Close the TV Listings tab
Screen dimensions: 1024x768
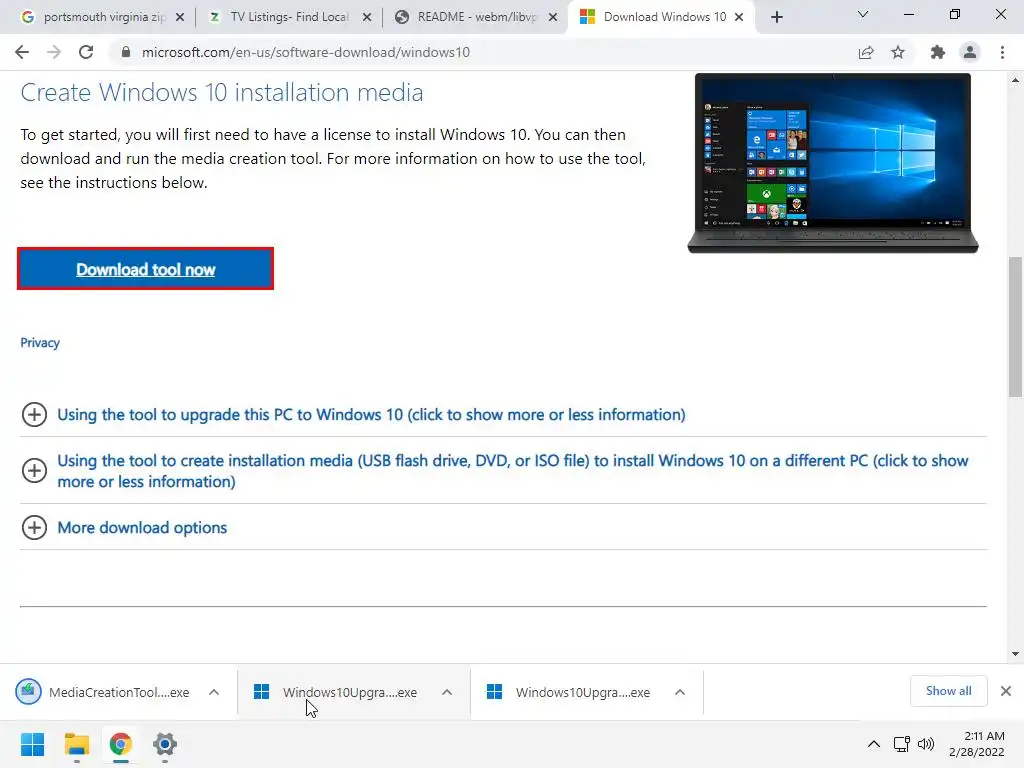click(367, 17)
